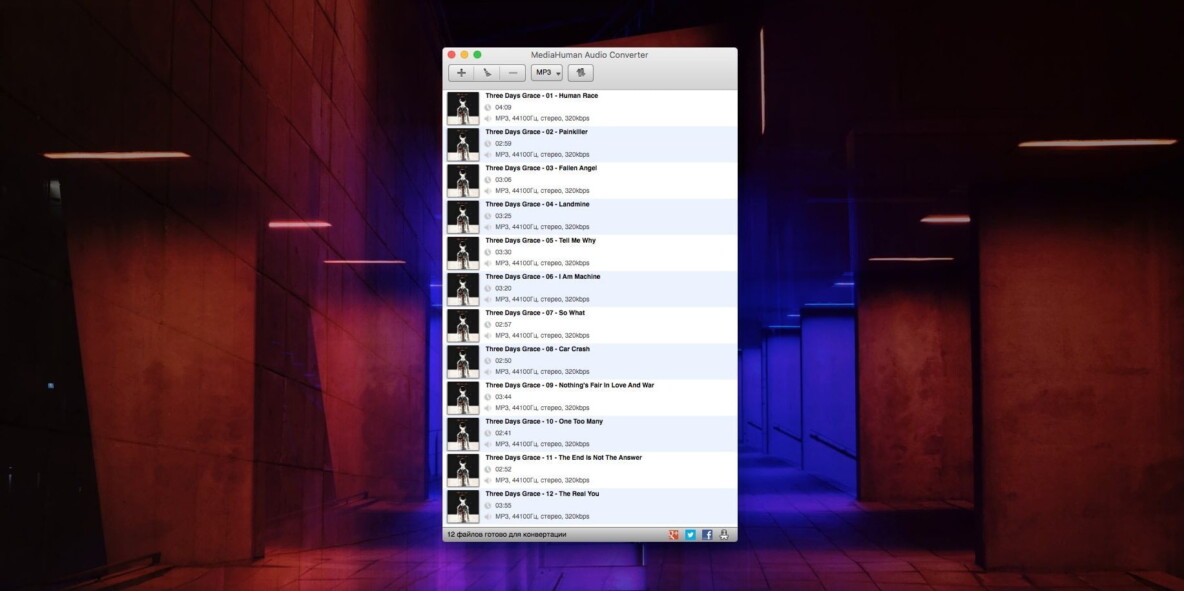Click album cover of 07 - So What
Screen dimensions: 1184x591
point(463,325)
